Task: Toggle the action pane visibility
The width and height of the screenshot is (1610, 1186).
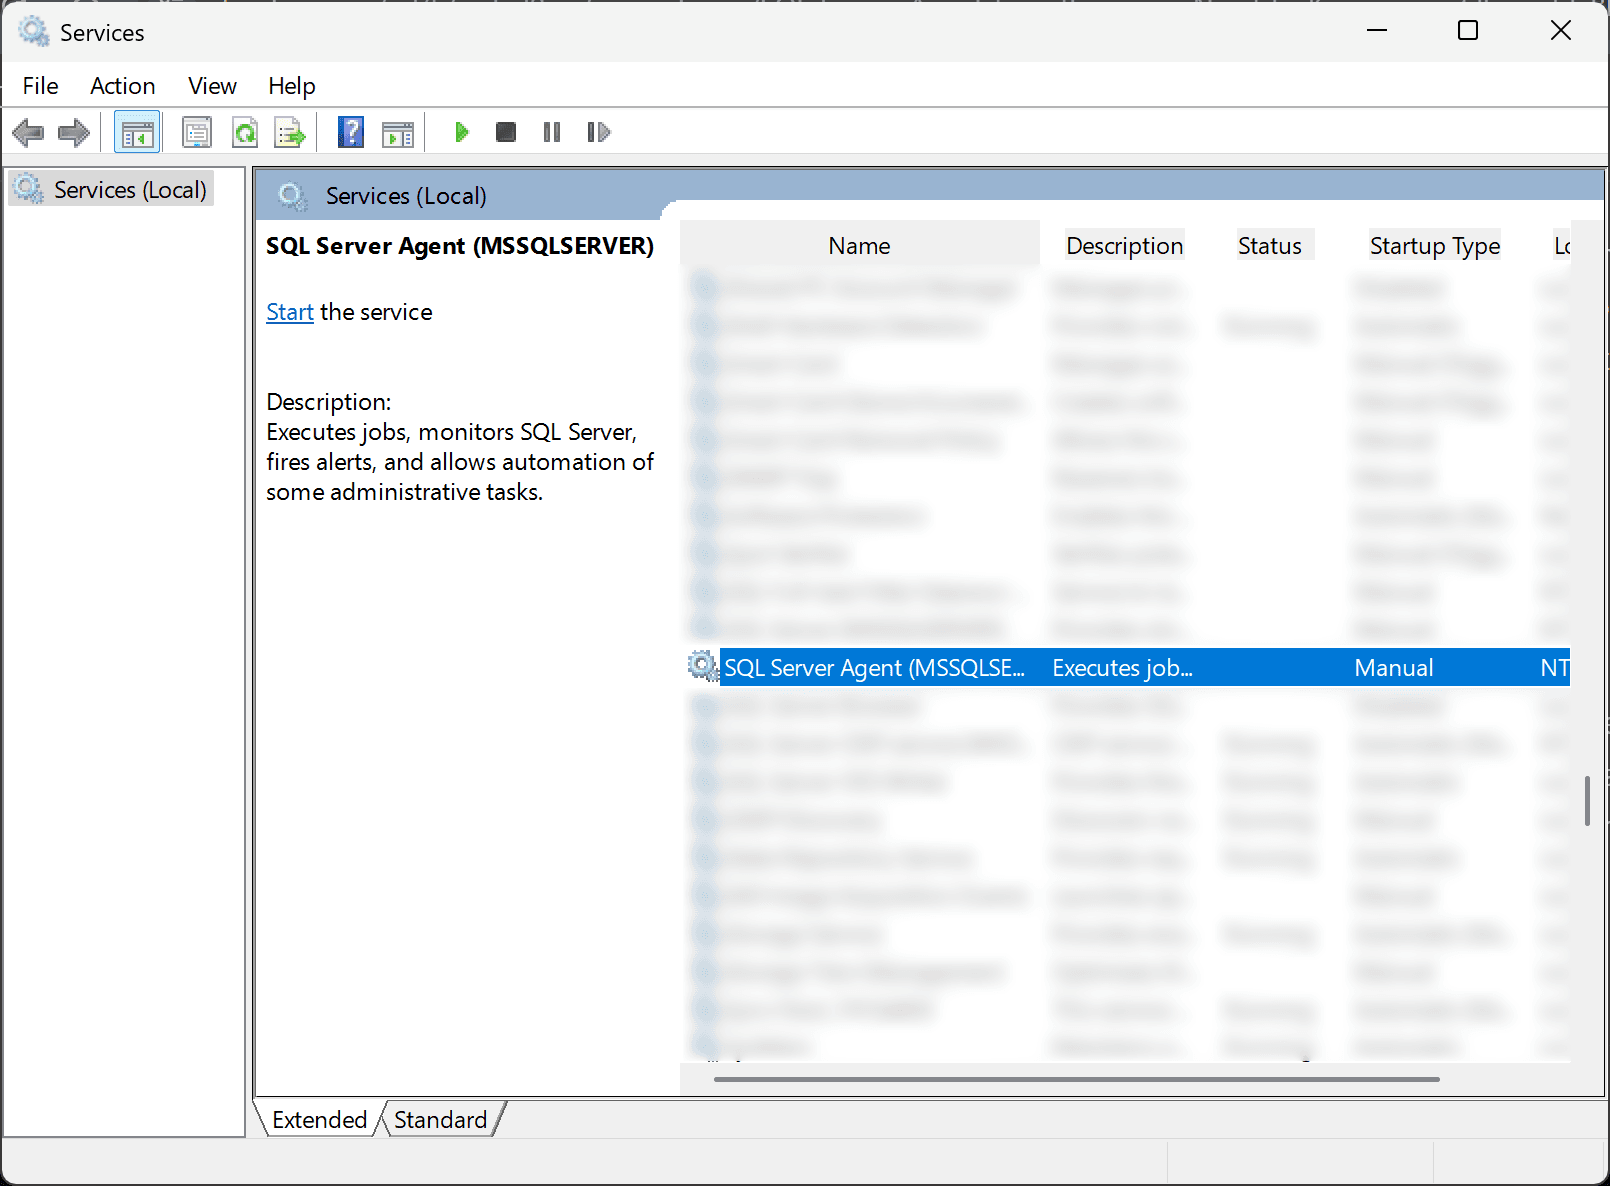Action: point(398,132)
